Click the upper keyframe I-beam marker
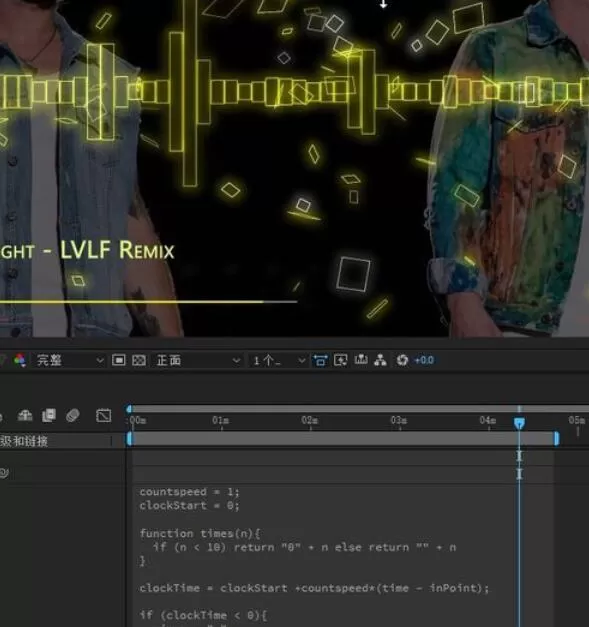 519,456
